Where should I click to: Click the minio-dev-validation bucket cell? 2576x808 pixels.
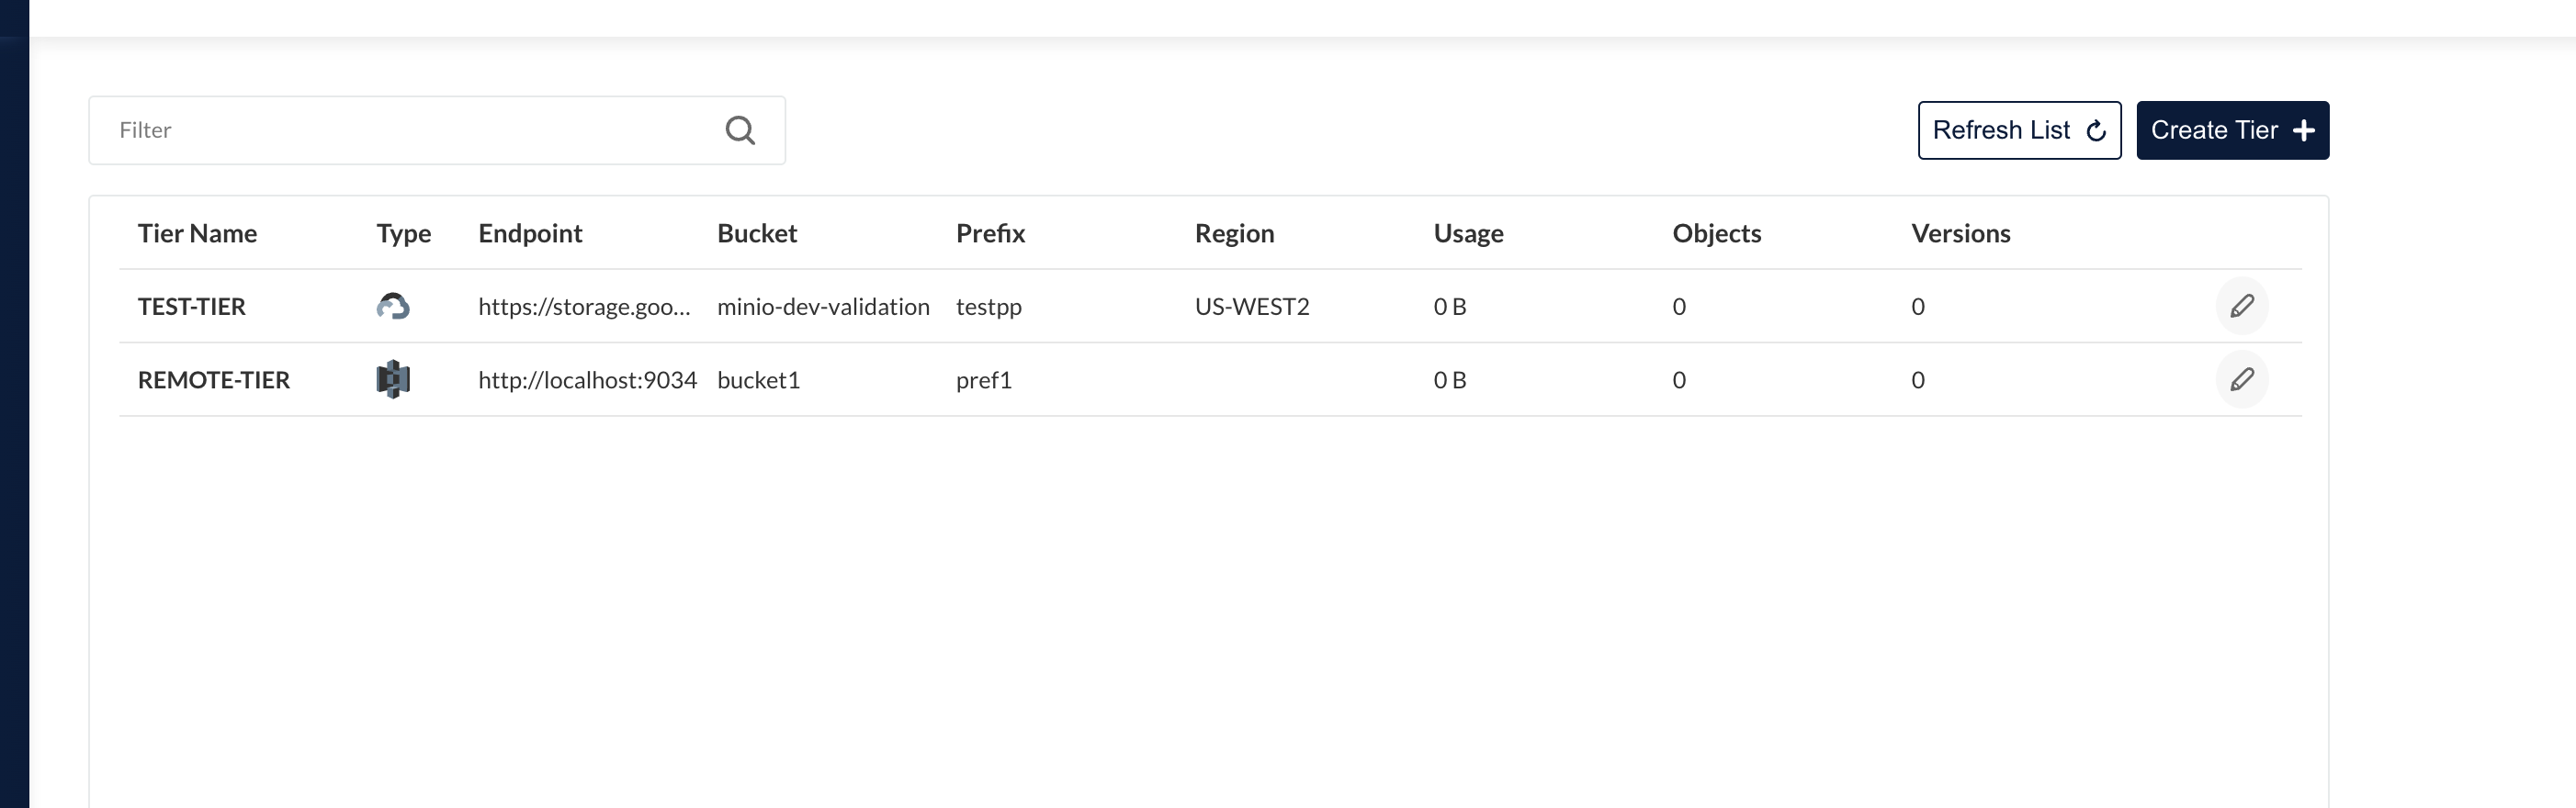pos(823,307)
